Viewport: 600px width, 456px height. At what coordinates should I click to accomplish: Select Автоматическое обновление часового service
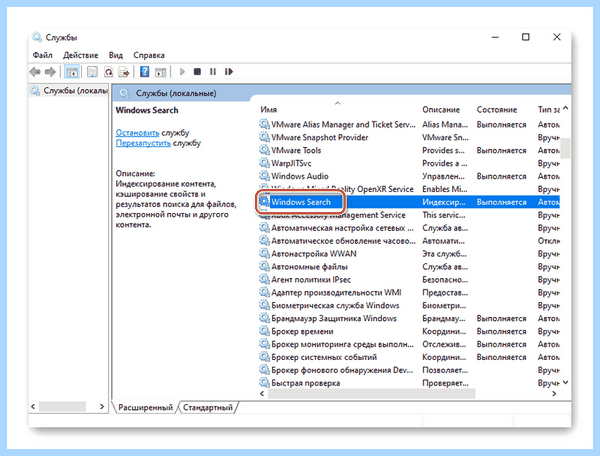(x=343, y=241)
